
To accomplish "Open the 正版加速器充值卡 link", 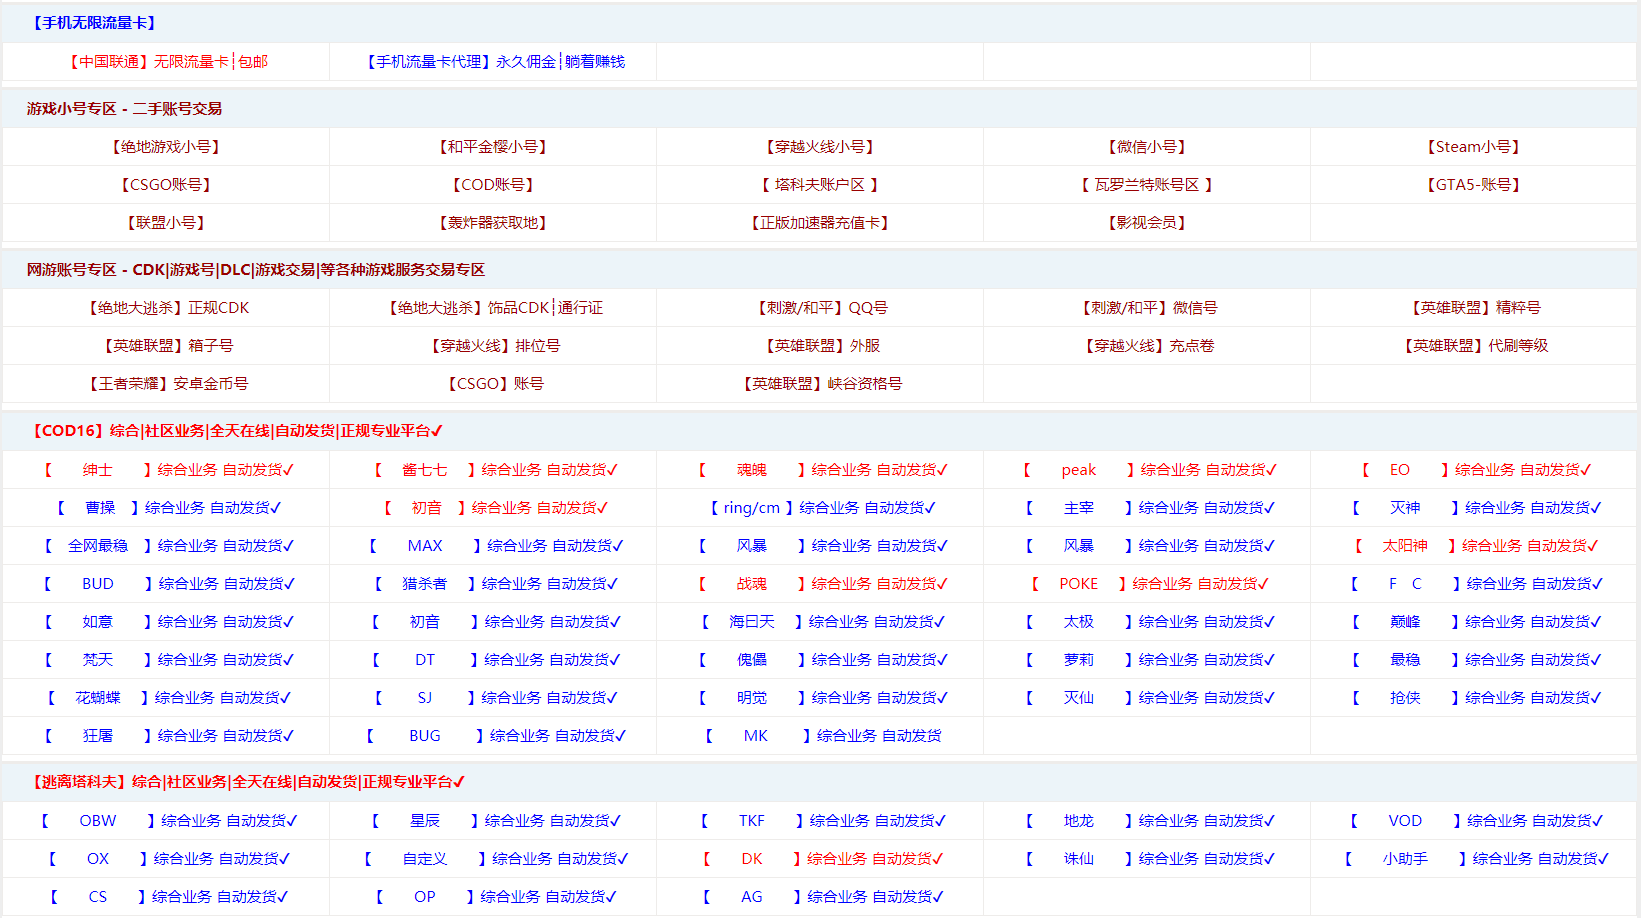I will click(820, 222).
